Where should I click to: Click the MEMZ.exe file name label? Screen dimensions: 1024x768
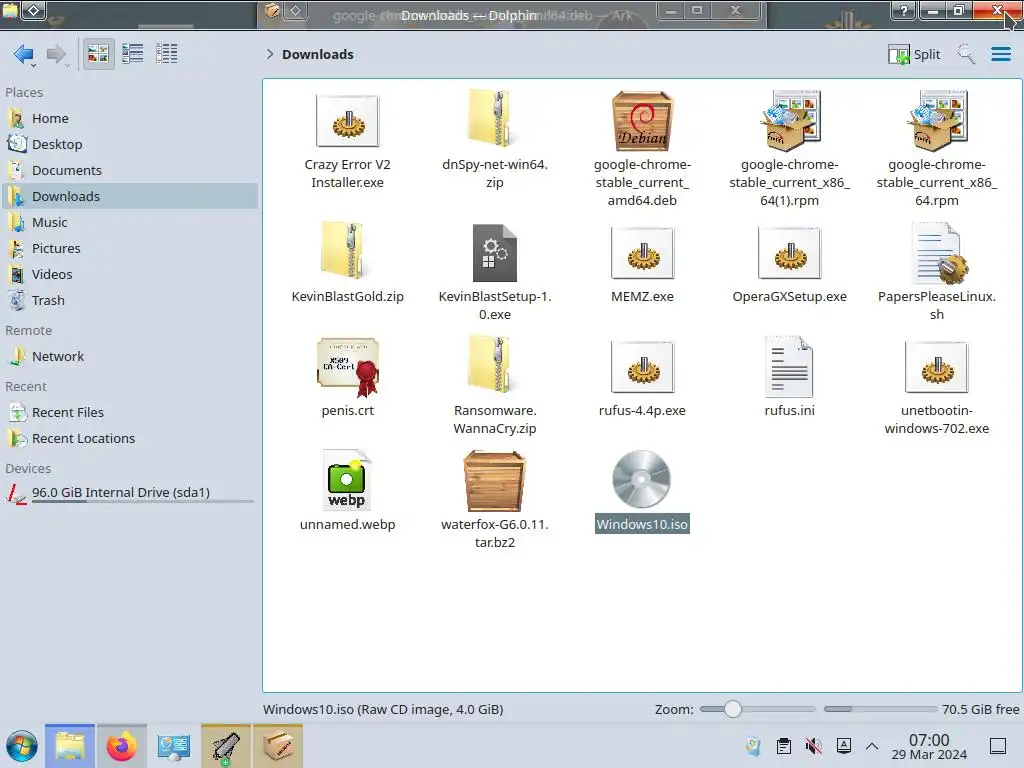tap(642, 296)
